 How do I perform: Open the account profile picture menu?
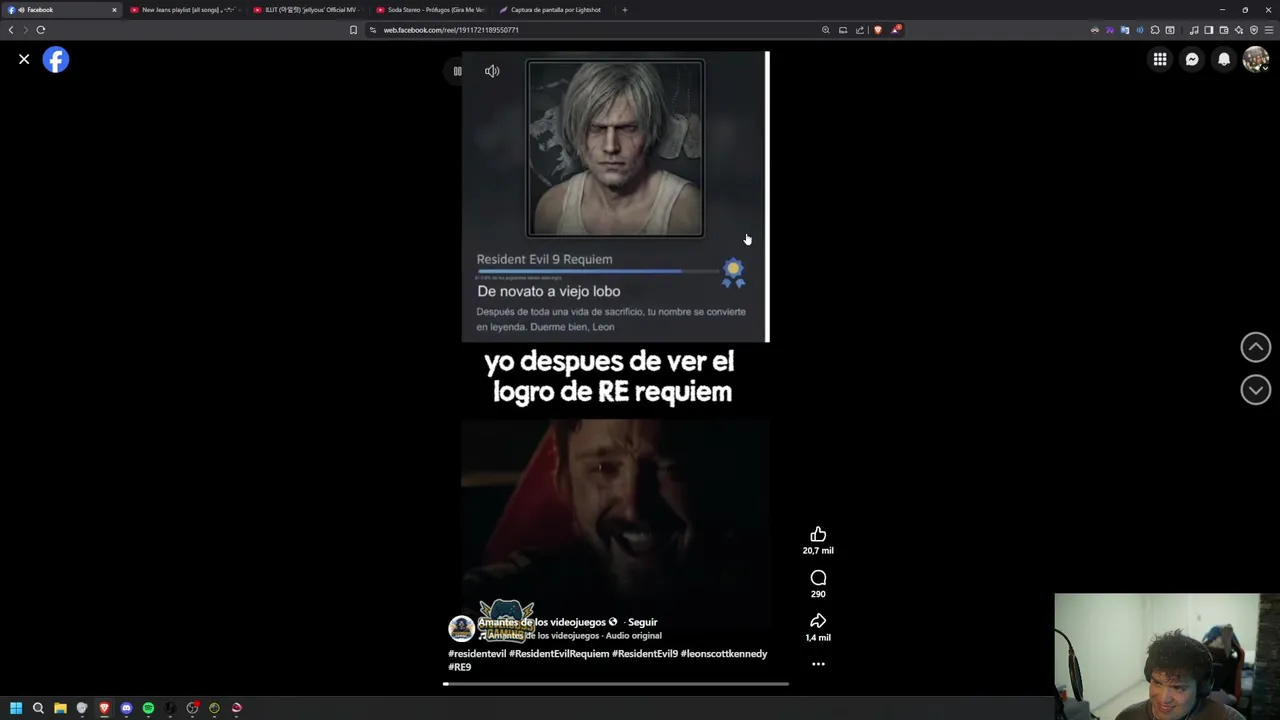[x=1256, y=60]
